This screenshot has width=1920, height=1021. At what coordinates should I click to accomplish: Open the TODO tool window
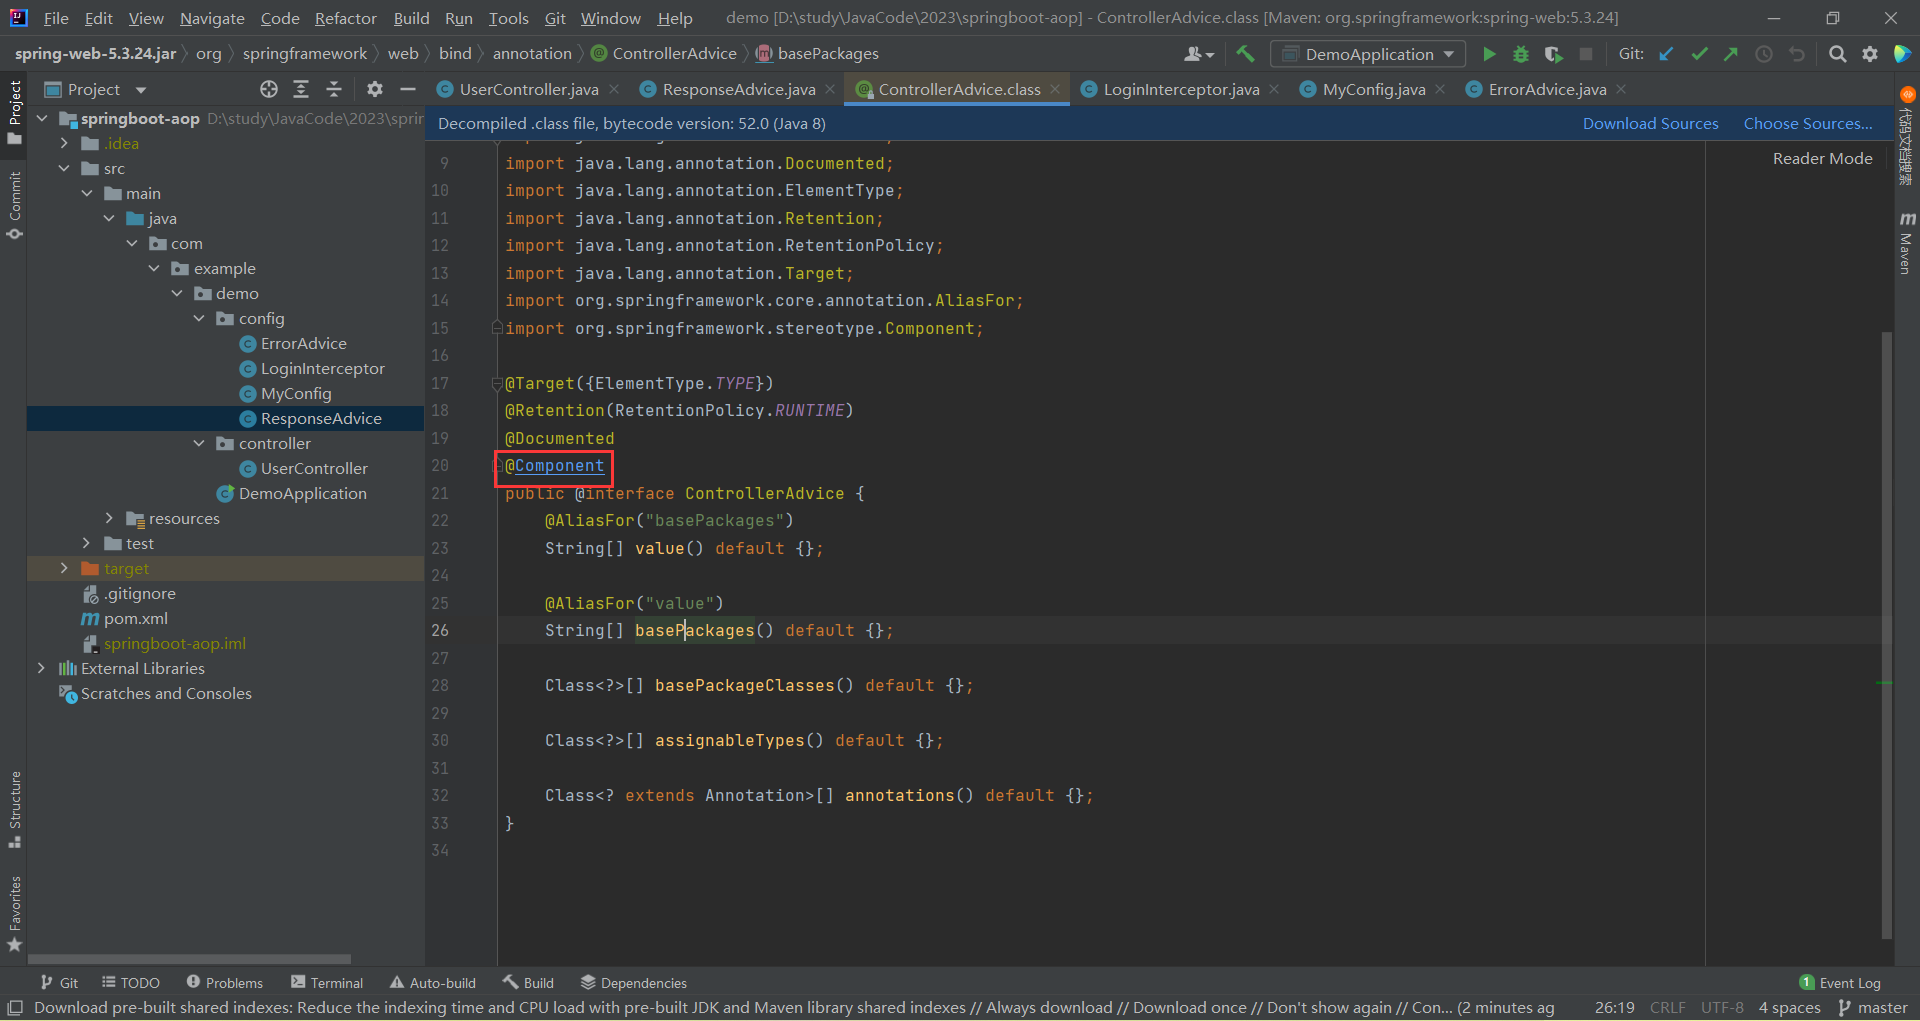[x=130, y=983]
